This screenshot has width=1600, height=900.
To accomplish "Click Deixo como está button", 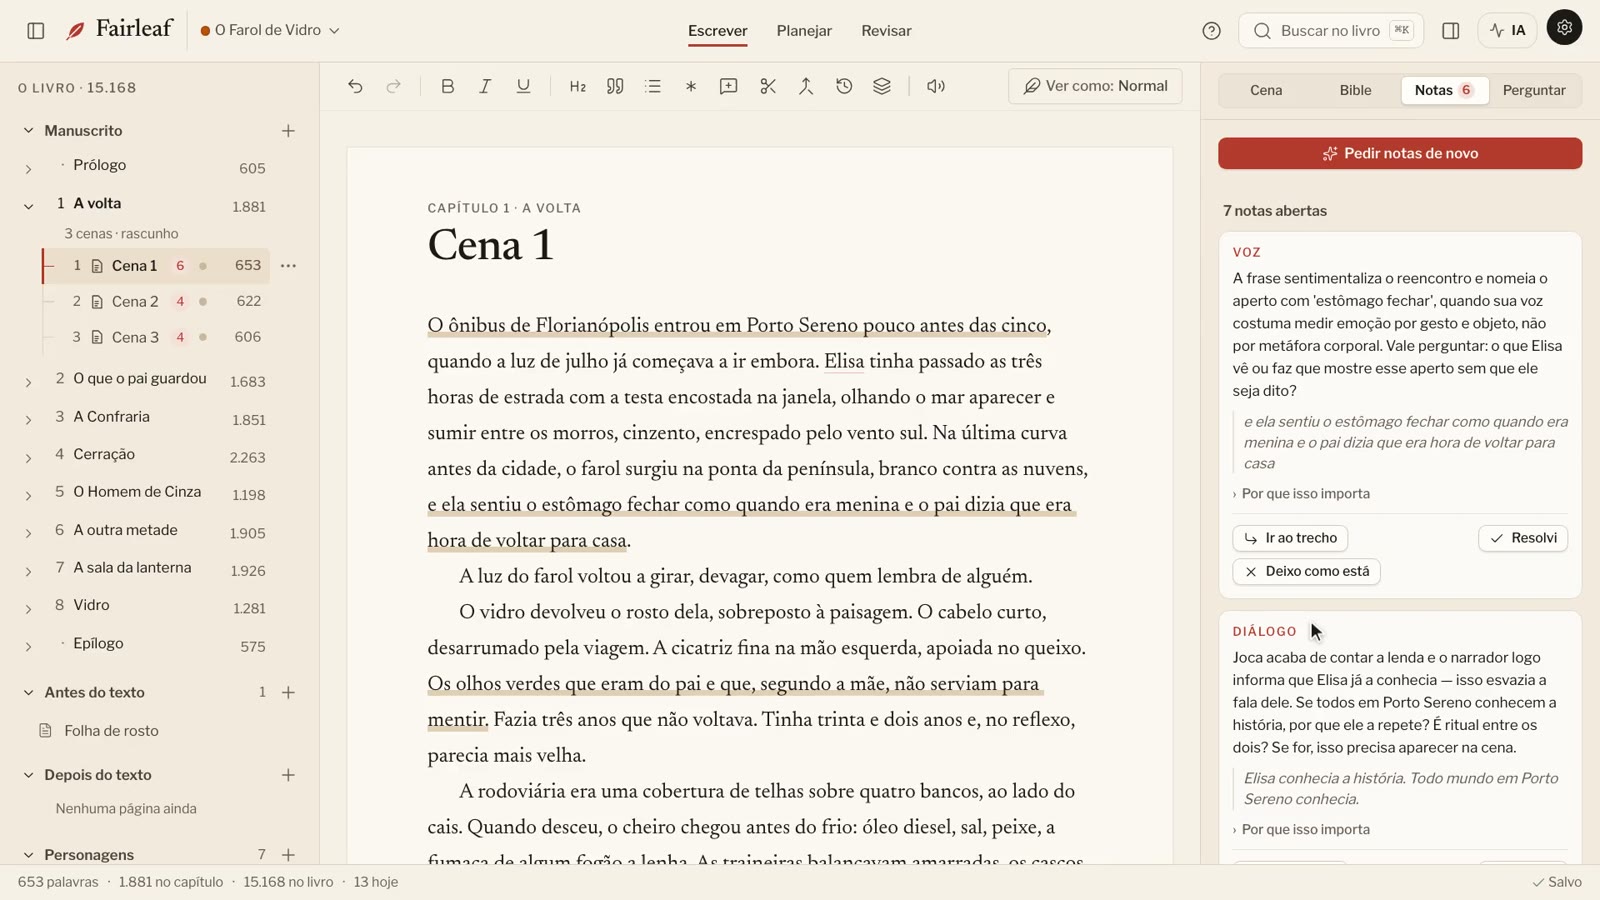I will 1306,571.
